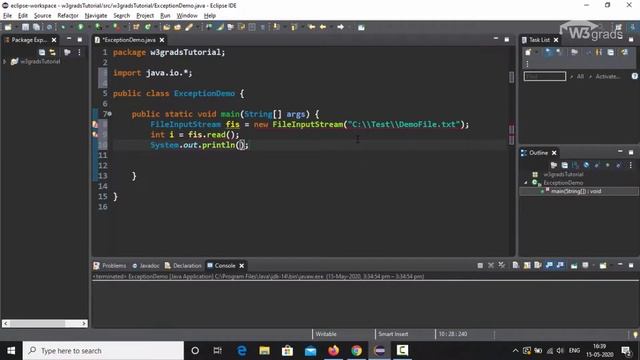Toggle Sort in Outline toolbar
This screenshot has width=640, height=360.
(575, 165)
